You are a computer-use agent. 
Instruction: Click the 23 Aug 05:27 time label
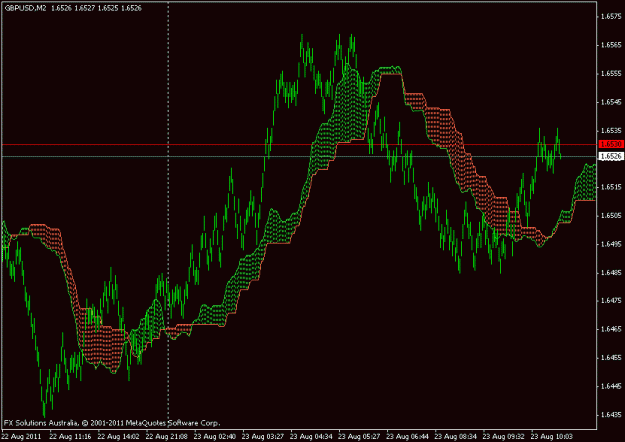360,436
